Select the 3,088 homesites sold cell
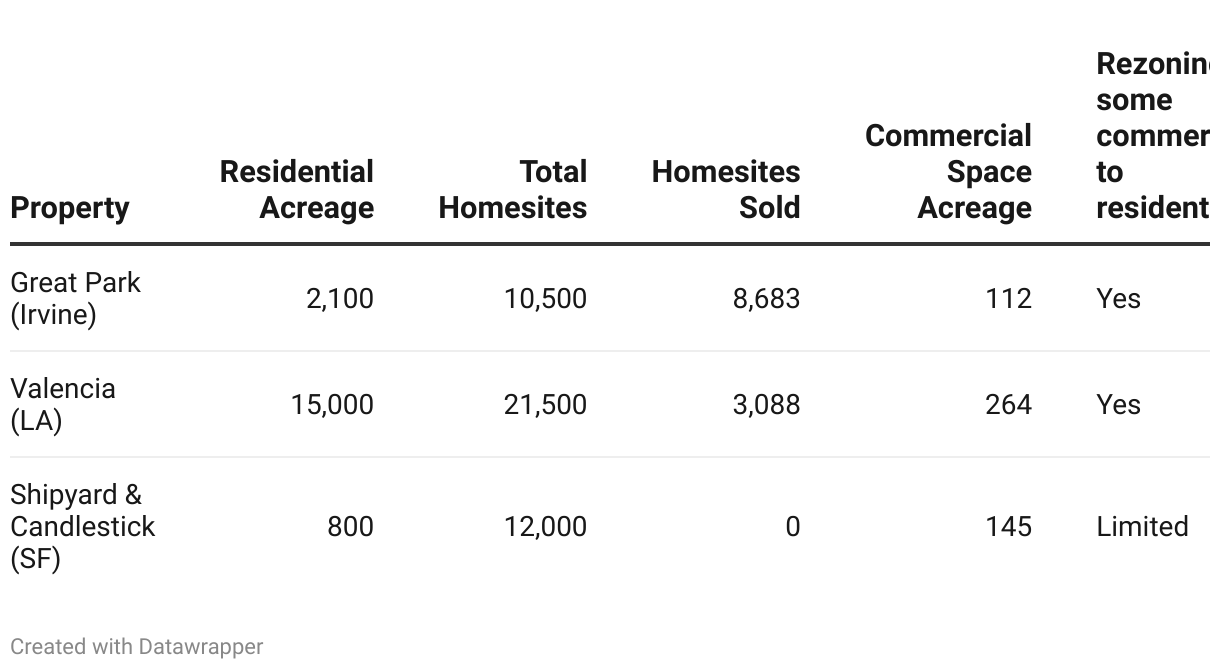 pos(766,405)
